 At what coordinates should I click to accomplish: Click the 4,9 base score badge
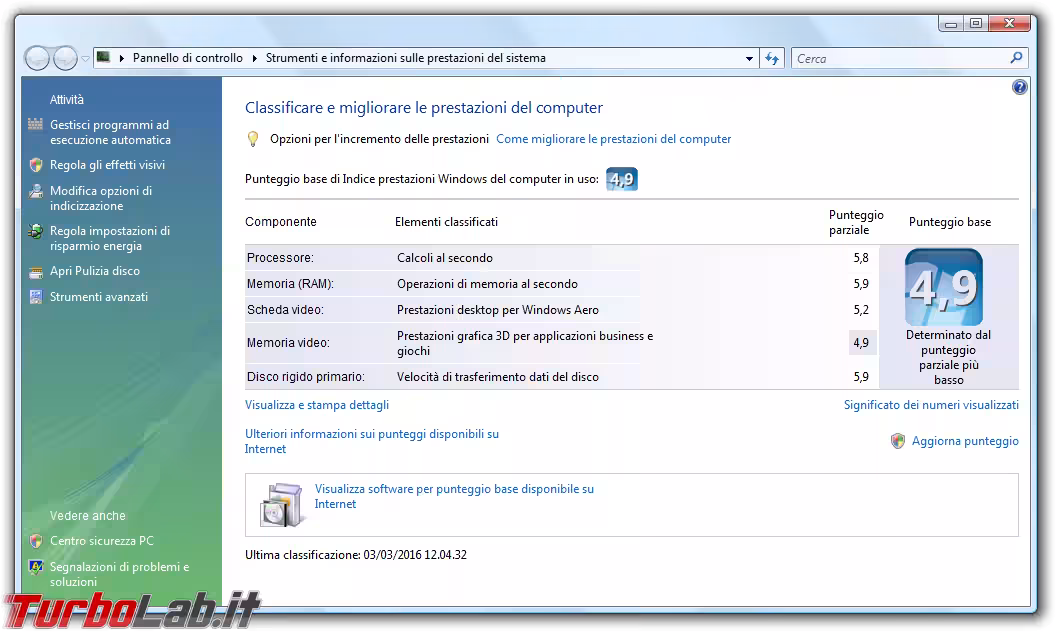click(x=944, y=288)
